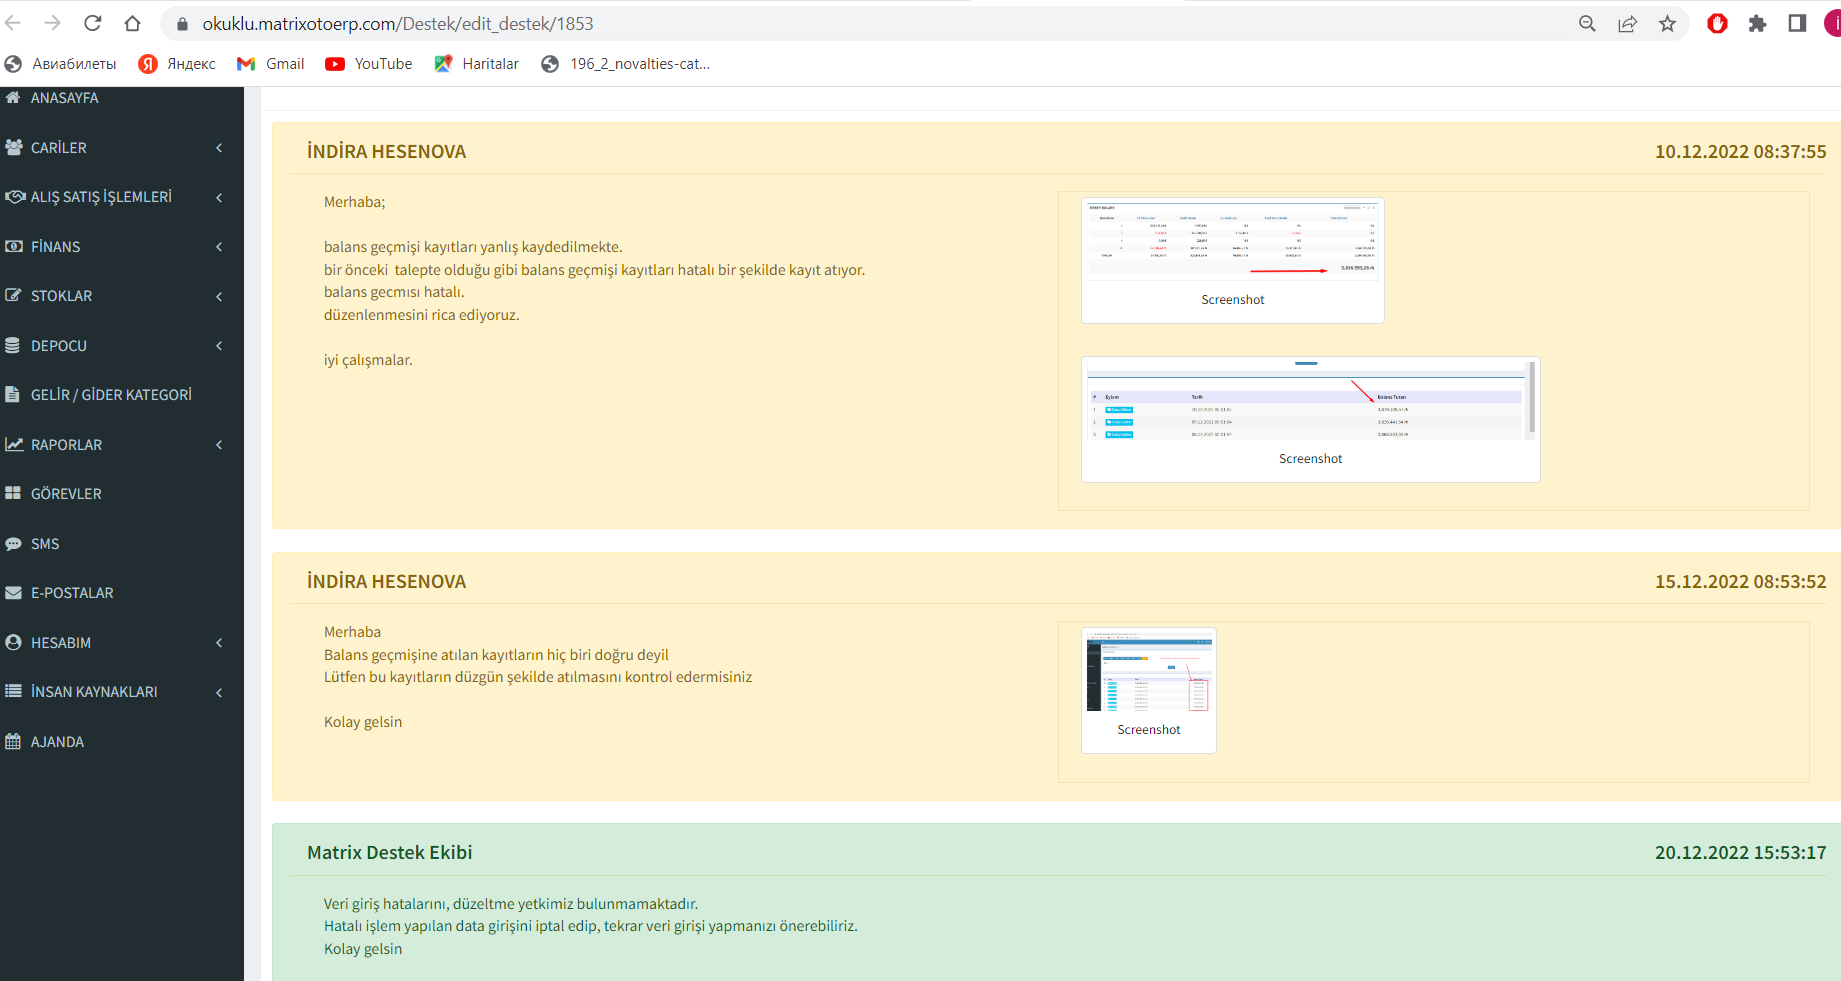Open the DEPOCU sidebar menu

[59, 346]
